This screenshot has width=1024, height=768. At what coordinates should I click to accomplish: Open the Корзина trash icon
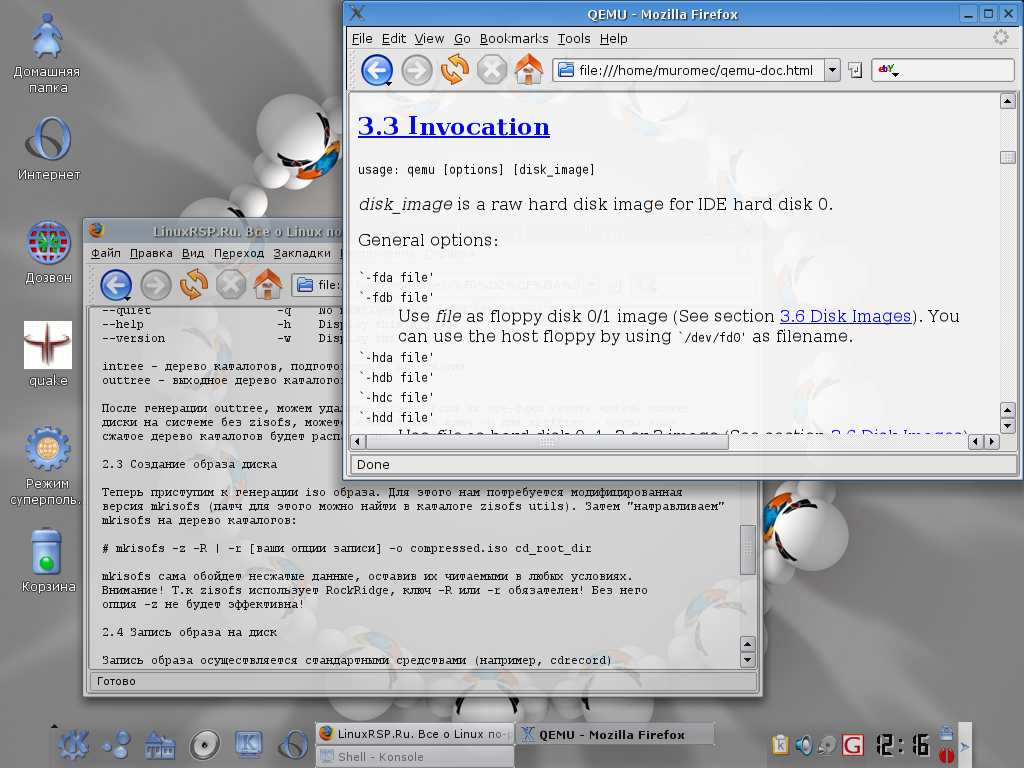48,552
